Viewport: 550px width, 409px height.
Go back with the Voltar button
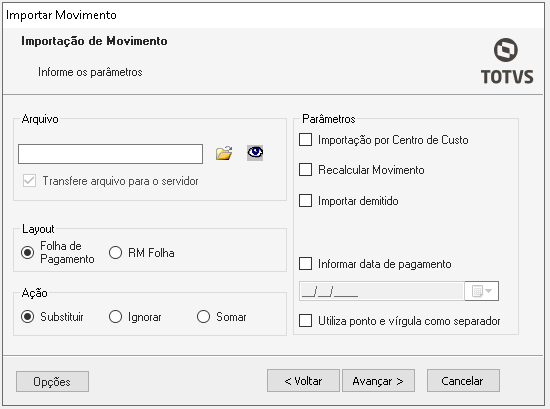303,381
